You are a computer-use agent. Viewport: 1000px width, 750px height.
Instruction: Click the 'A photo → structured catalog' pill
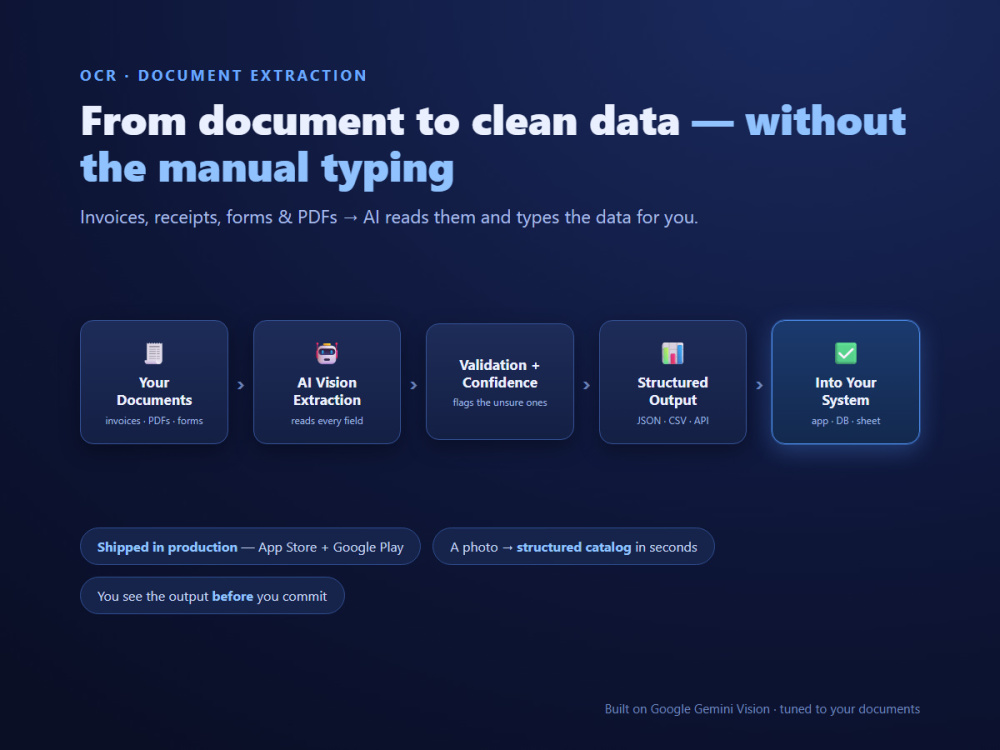tap(573, 547)
